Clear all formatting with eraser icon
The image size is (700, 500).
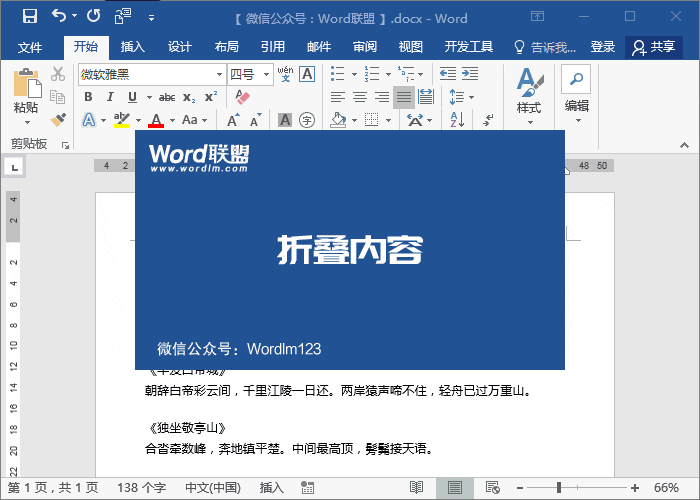242,97
